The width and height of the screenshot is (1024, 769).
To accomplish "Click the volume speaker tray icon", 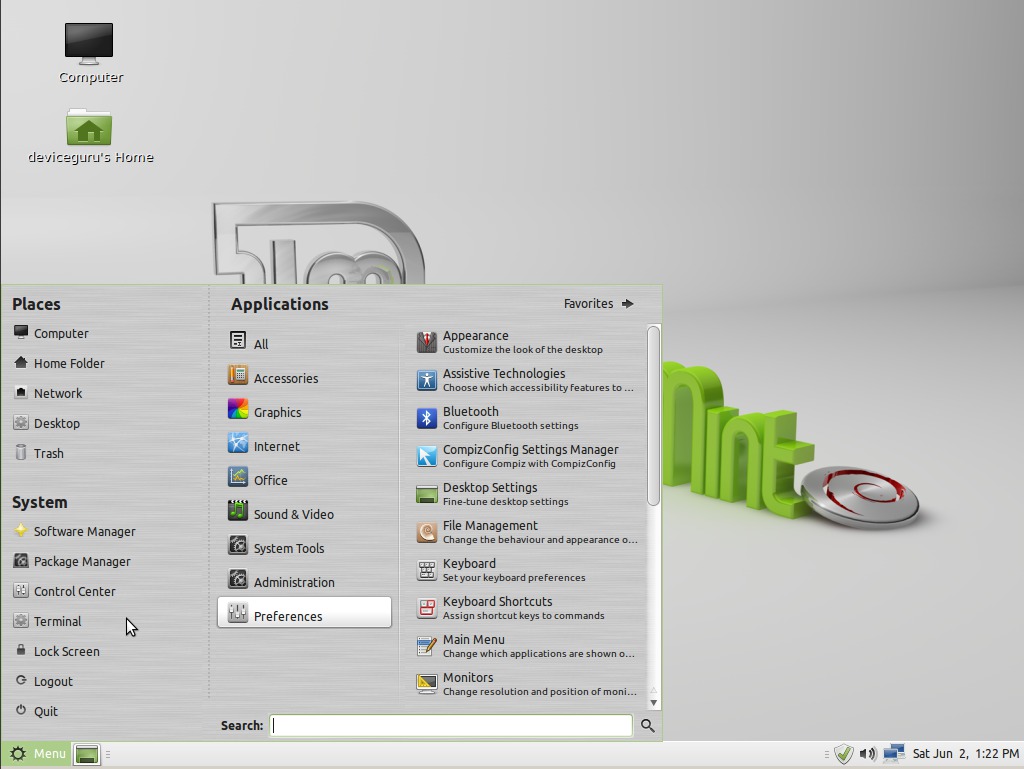I will coord(867,754).
